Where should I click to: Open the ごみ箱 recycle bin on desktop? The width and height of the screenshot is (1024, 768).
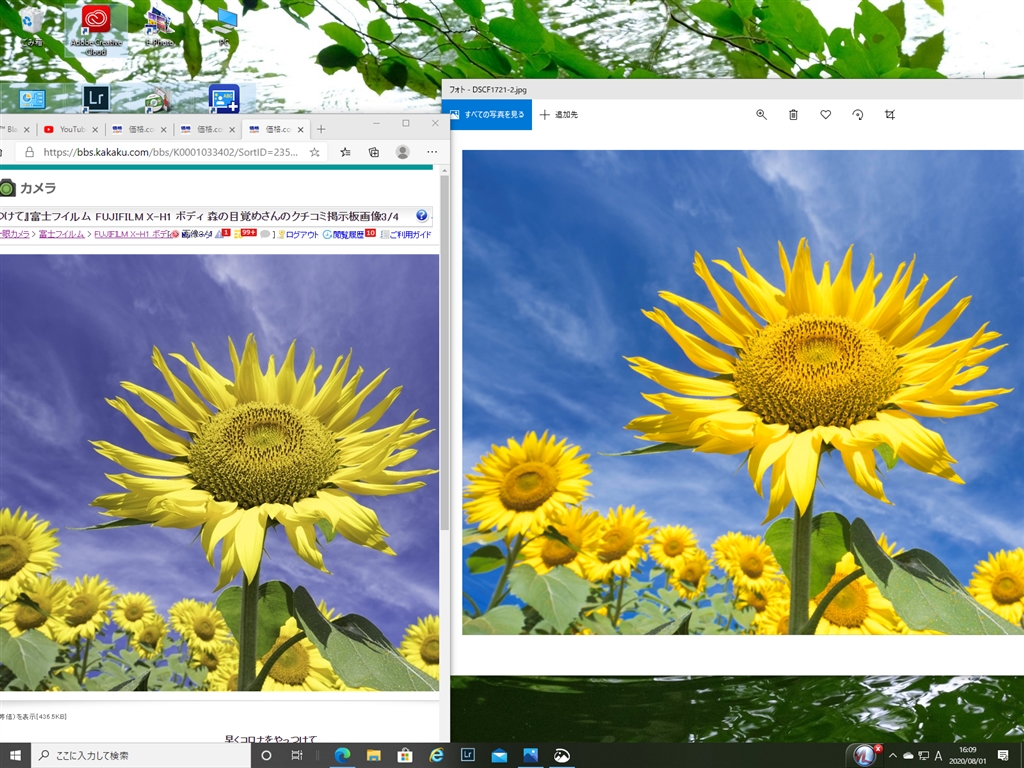click(31, 27)
